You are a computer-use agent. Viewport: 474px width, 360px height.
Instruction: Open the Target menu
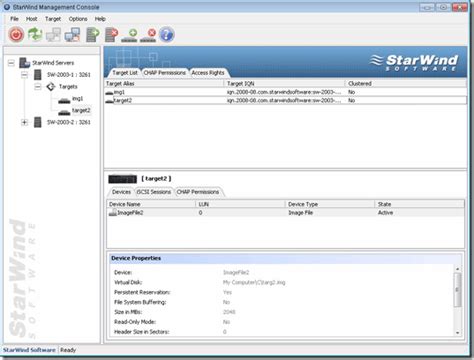53,19
